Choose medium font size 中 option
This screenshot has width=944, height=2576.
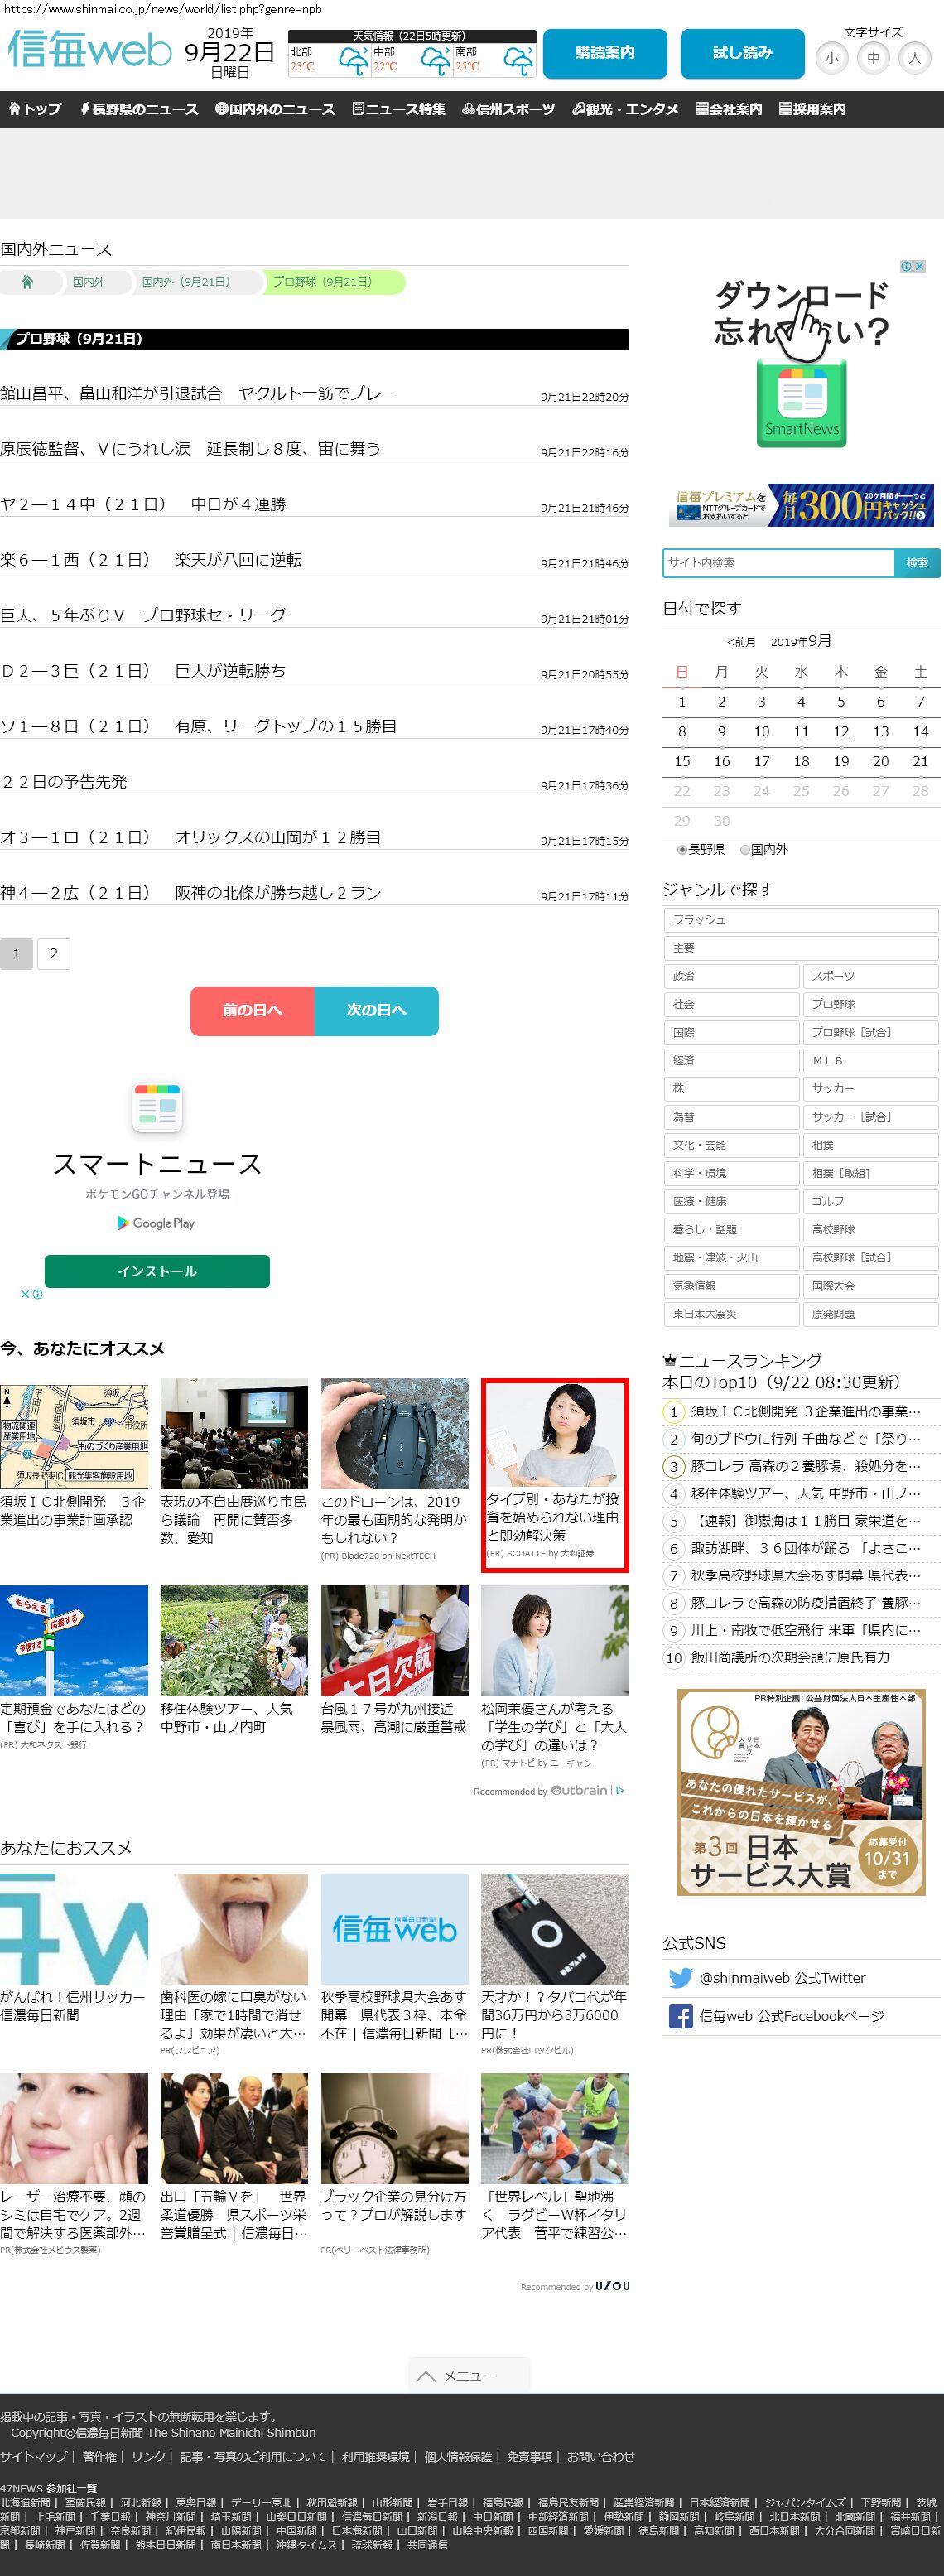tap(873, 58)
